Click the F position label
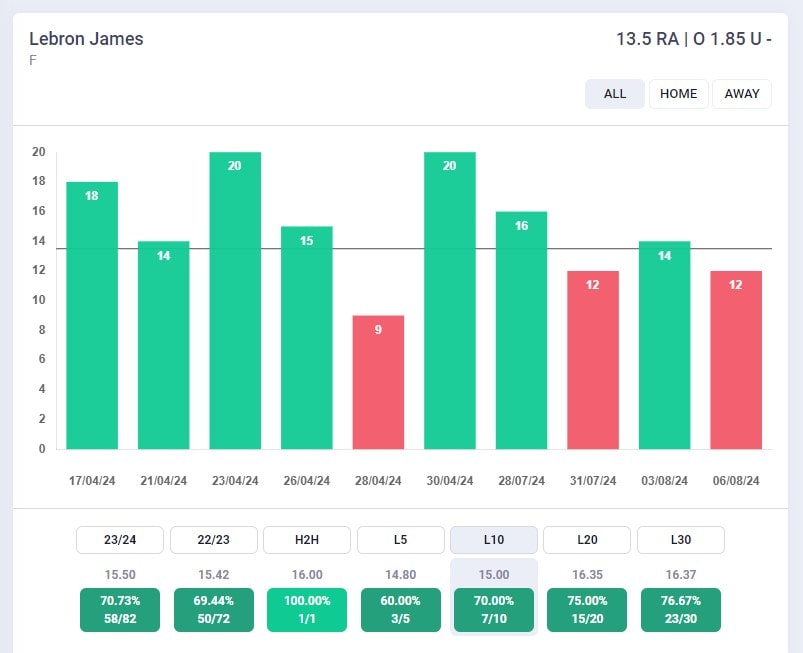 click(33, 60)
